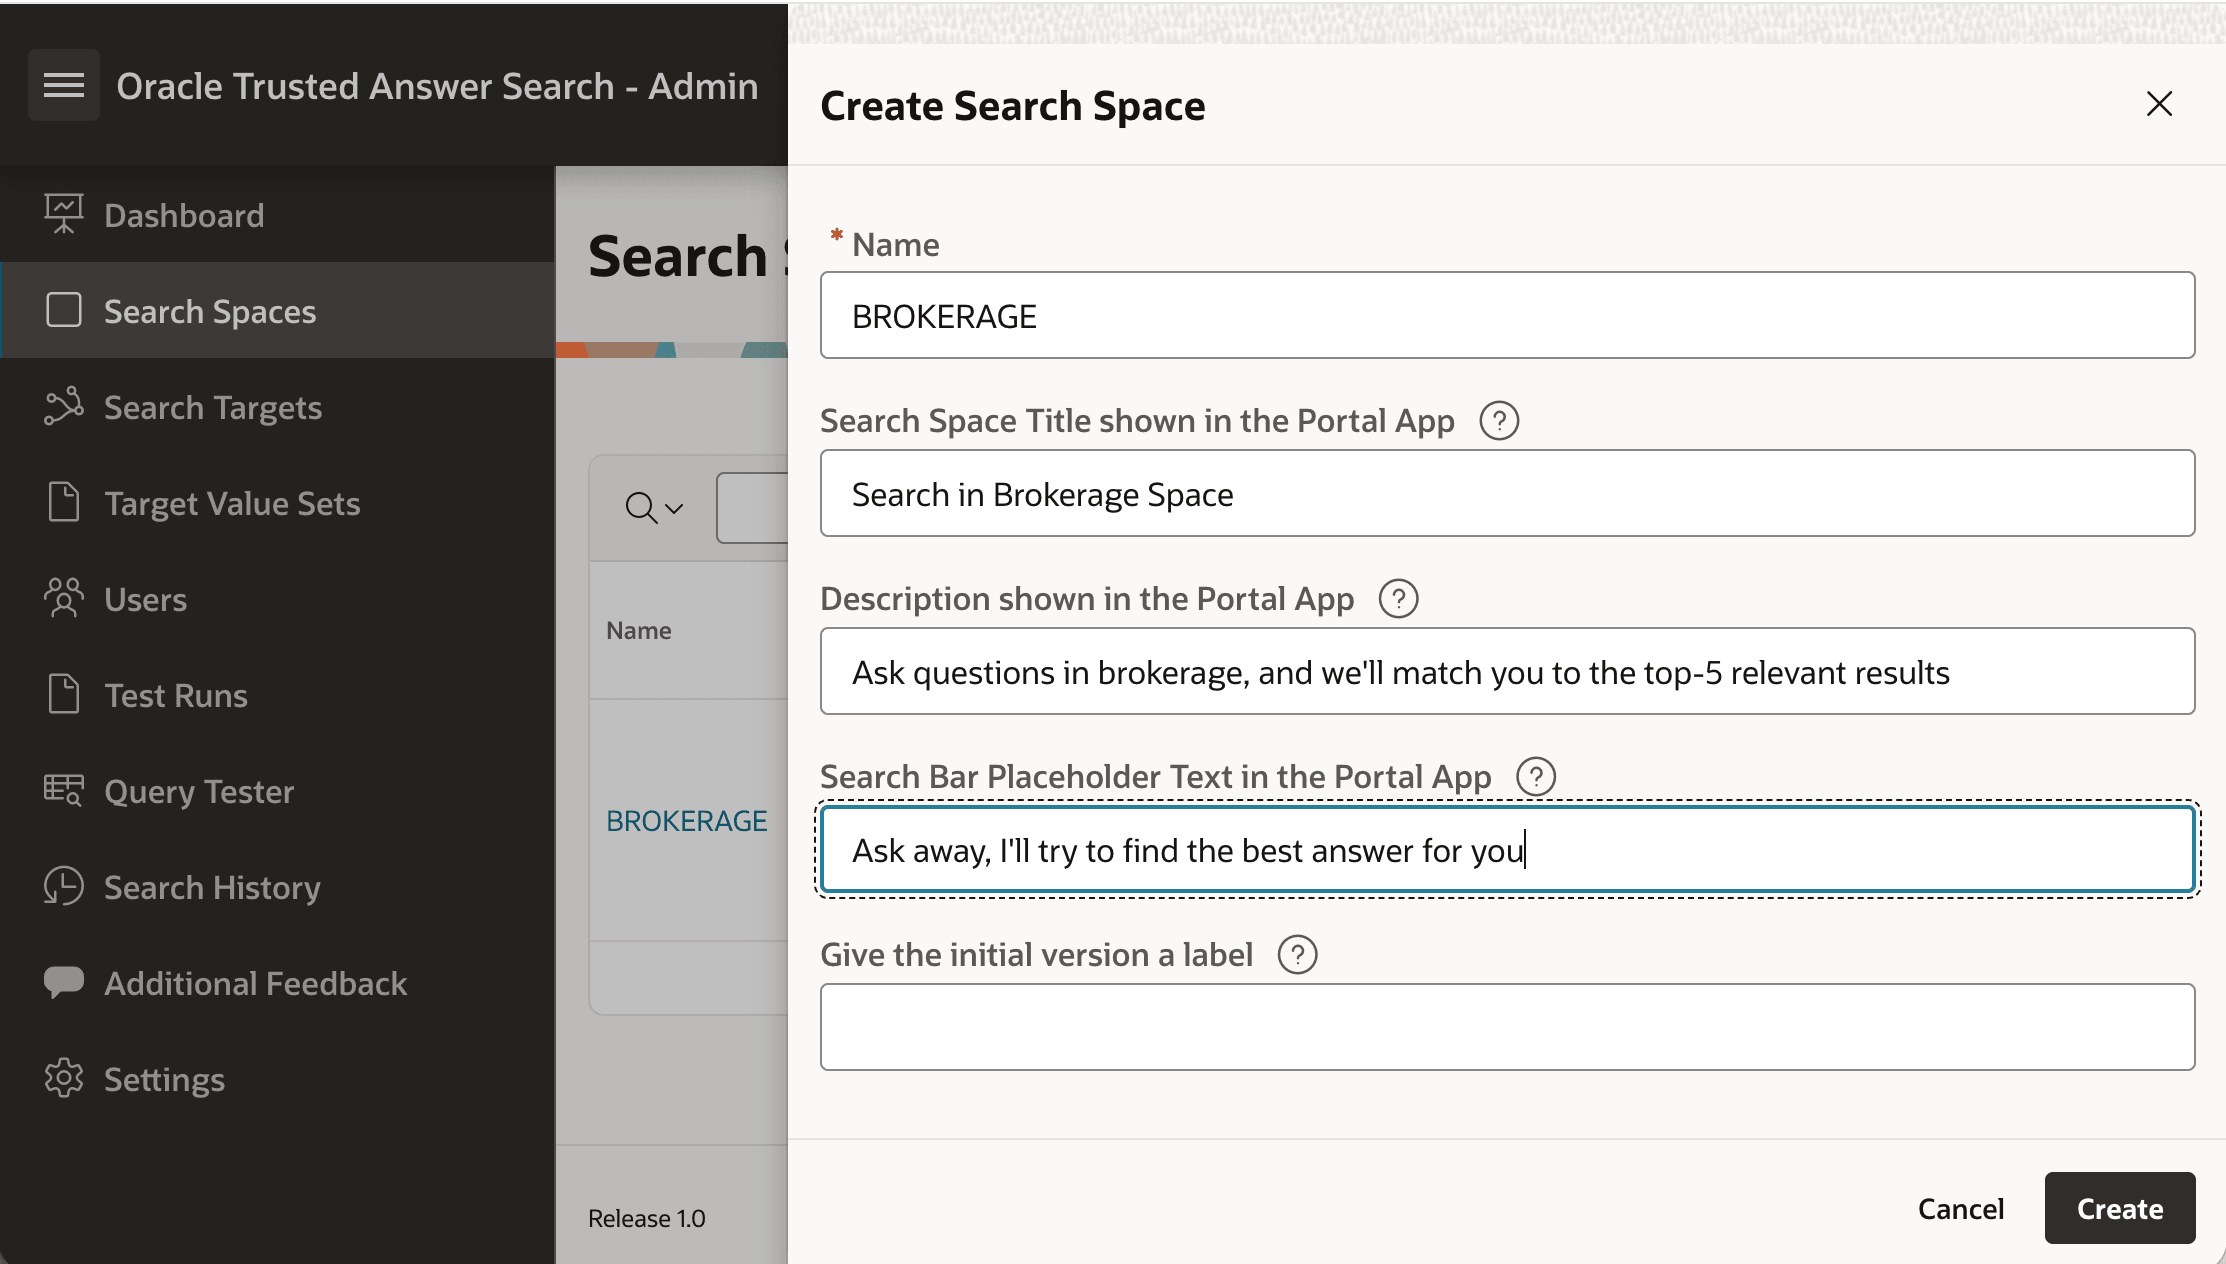Viewport: 2226px width, 1264px height.
Task: Open the Dashboard panel icon
Action: [64, 213]
